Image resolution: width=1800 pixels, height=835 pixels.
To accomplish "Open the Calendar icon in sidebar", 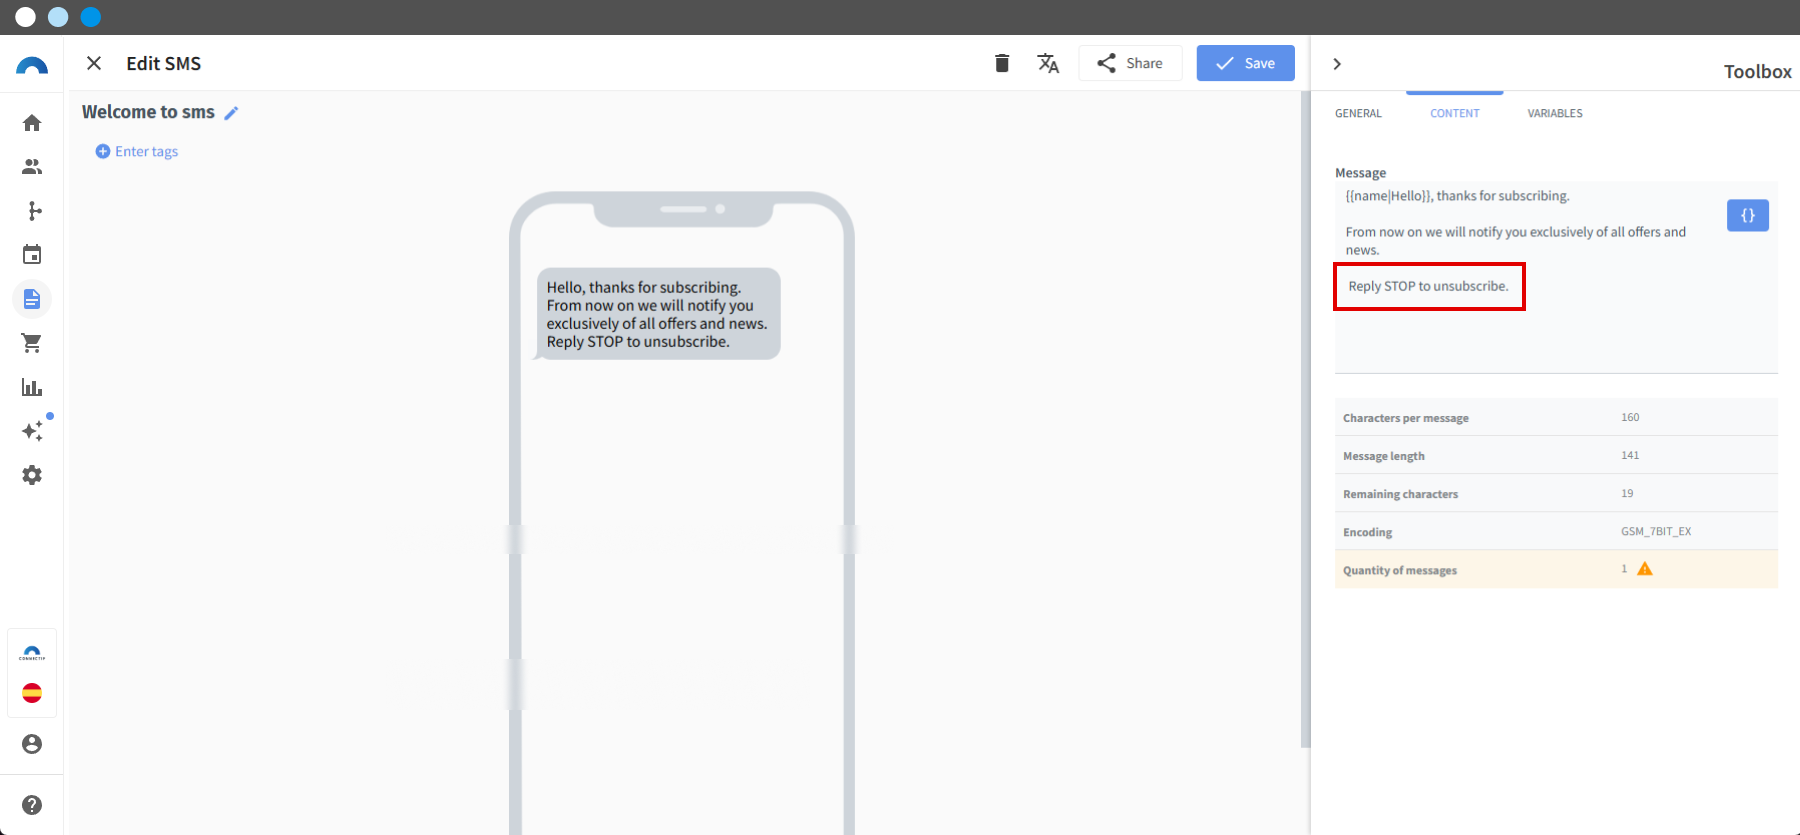I will coord(32,255).
